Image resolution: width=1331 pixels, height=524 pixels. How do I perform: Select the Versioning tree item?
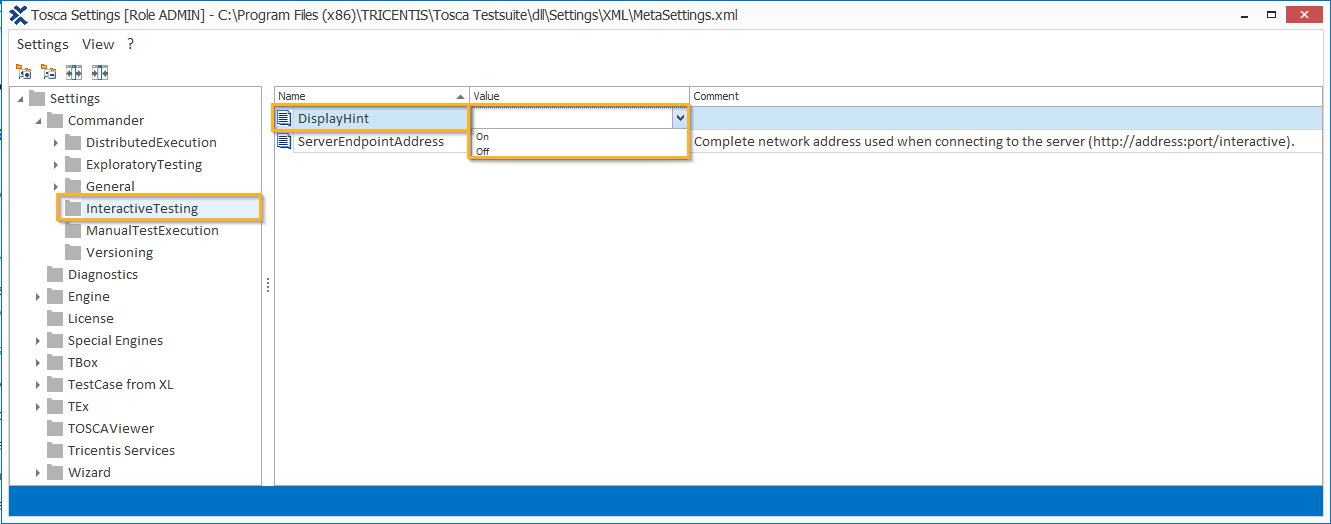point(119,252)
